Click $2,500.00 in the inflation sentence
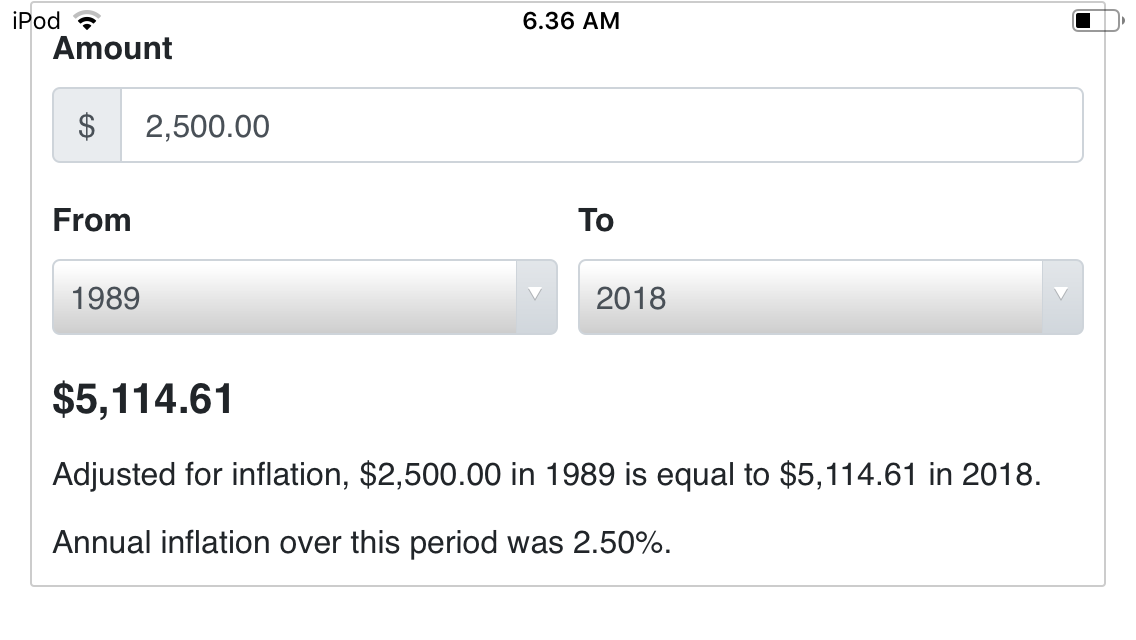This screenshot has height=640, width=1136. 430,475
